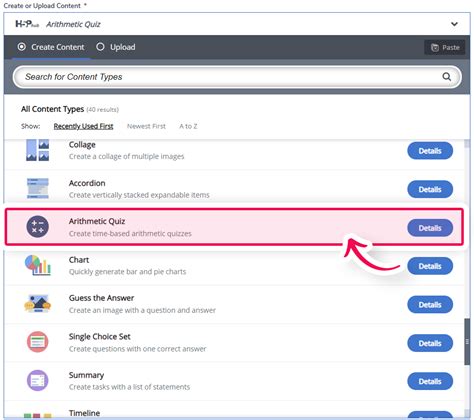
Task: Click the search magnifier icon
Action: 447,77
